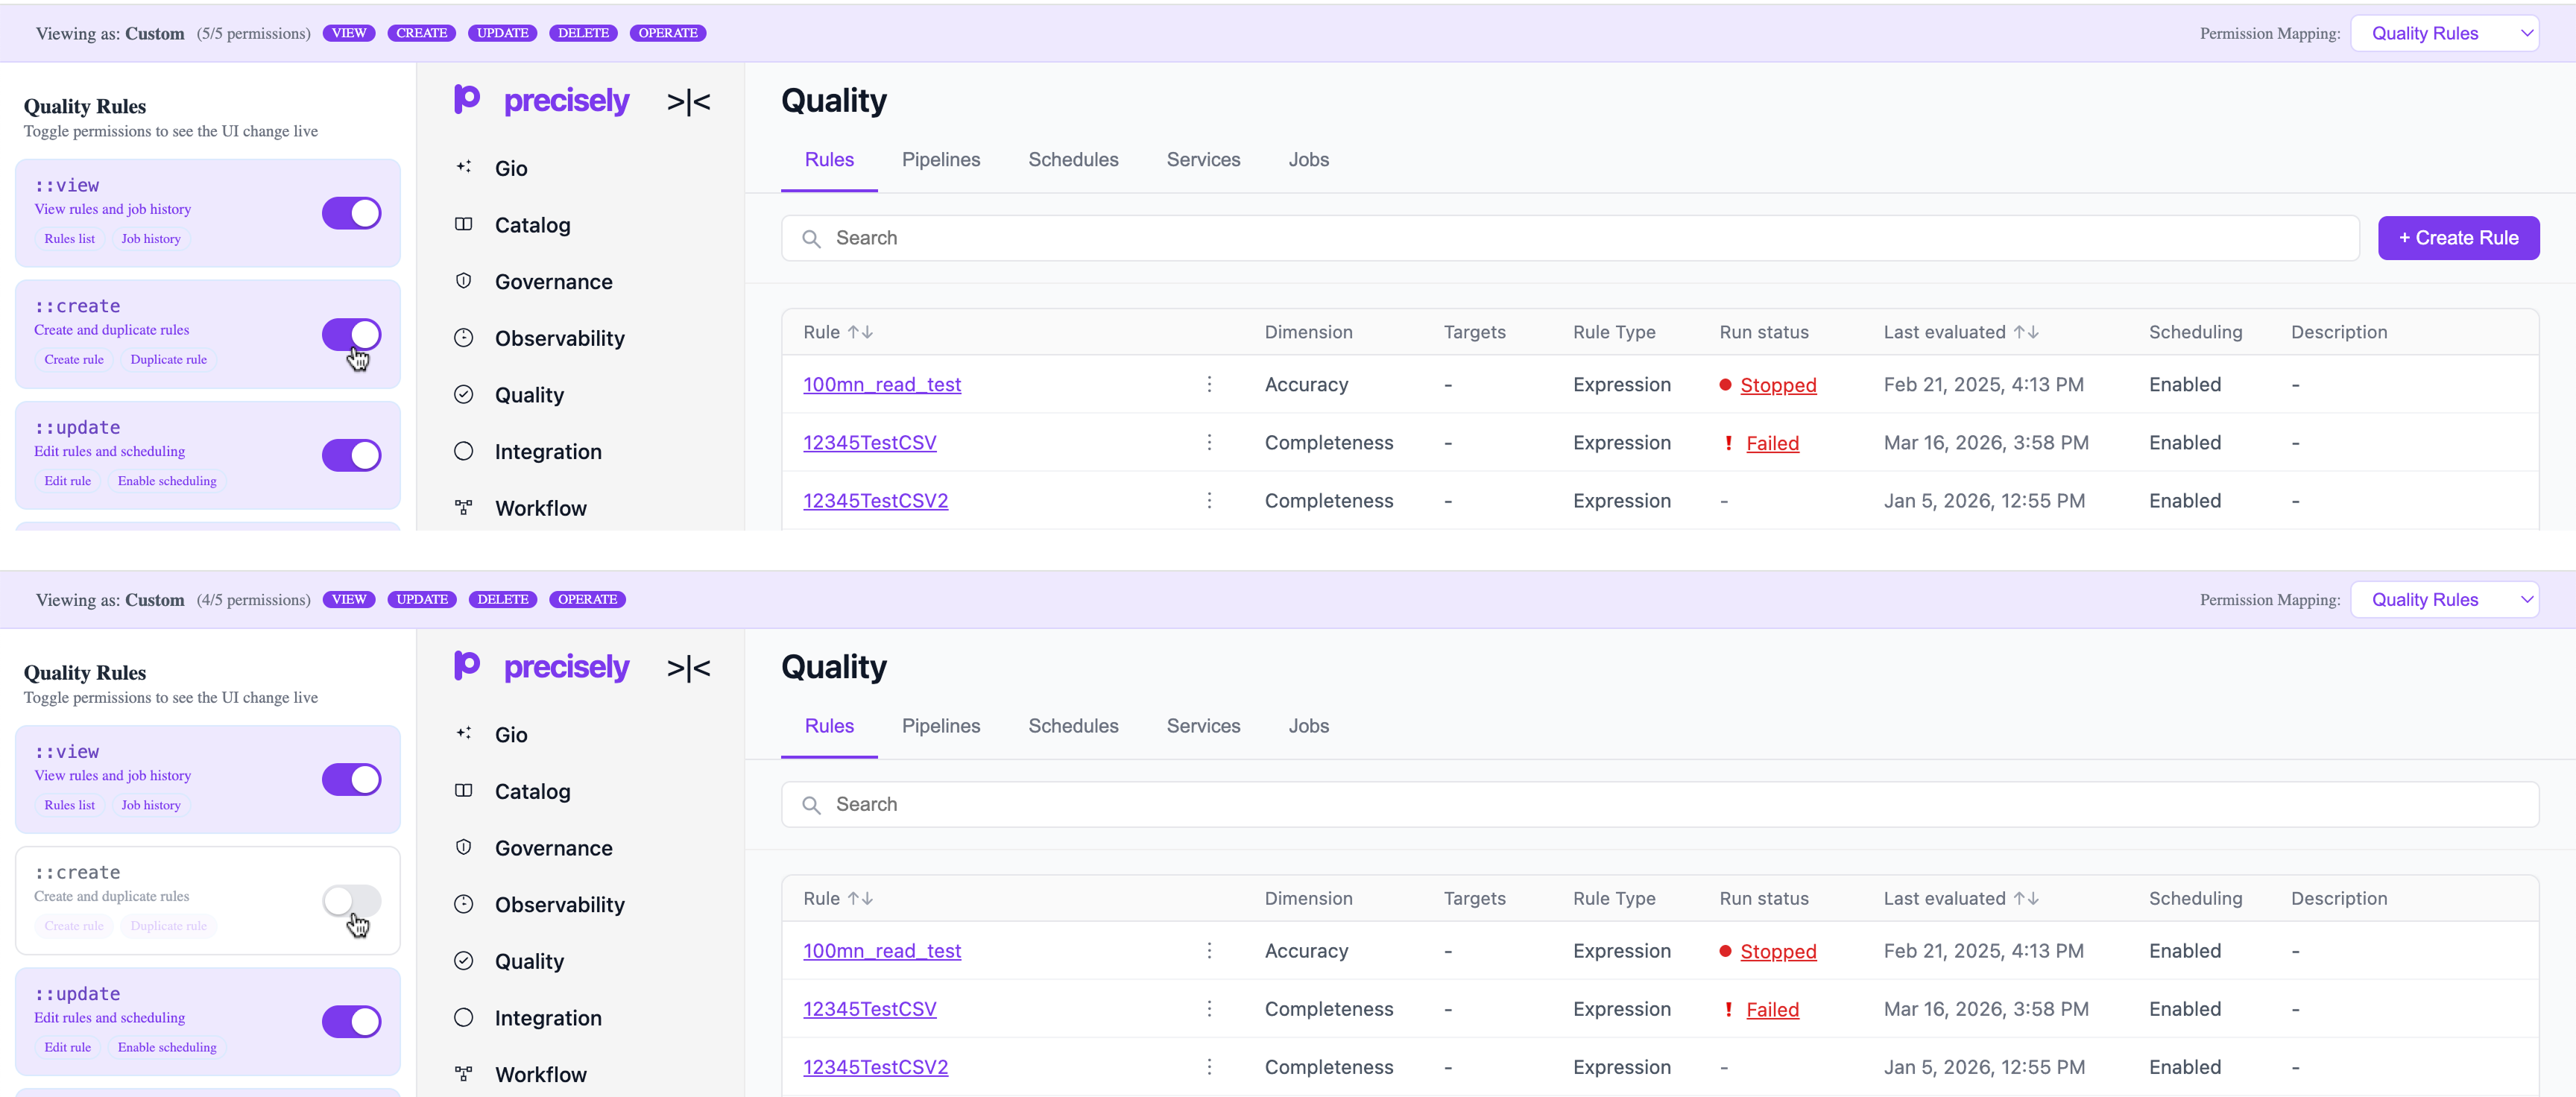The width and height of the screenshot is (2576, 1097).
Task: Click the Workflow nodes icon in 5/5 view
Action: [463, 508]
